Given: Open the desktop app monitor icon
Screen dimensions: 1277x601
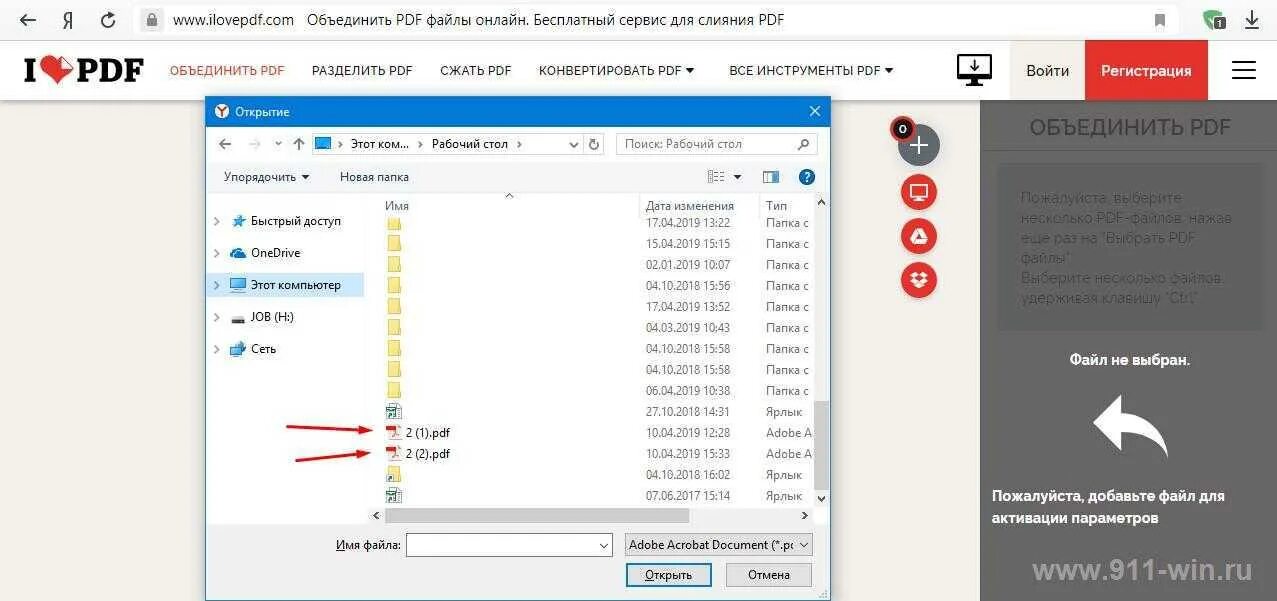Looking at the screenshot, I should point(974,69).
